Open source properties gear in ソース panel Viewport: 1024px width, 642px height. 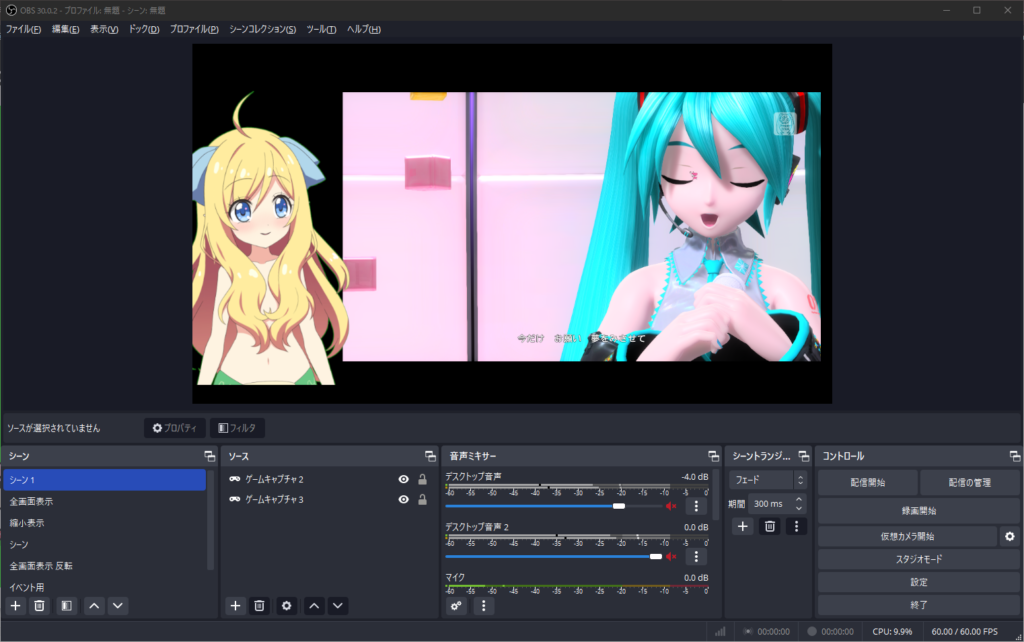pos(287,605)
